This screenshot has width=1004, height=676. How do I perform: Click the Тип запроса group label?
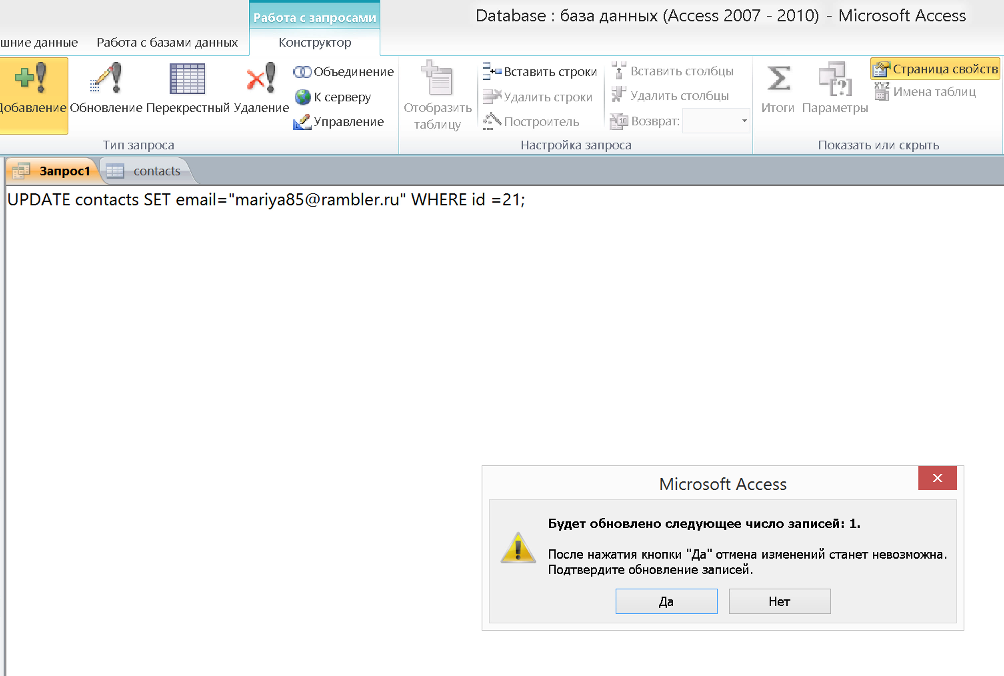[138, 145]
